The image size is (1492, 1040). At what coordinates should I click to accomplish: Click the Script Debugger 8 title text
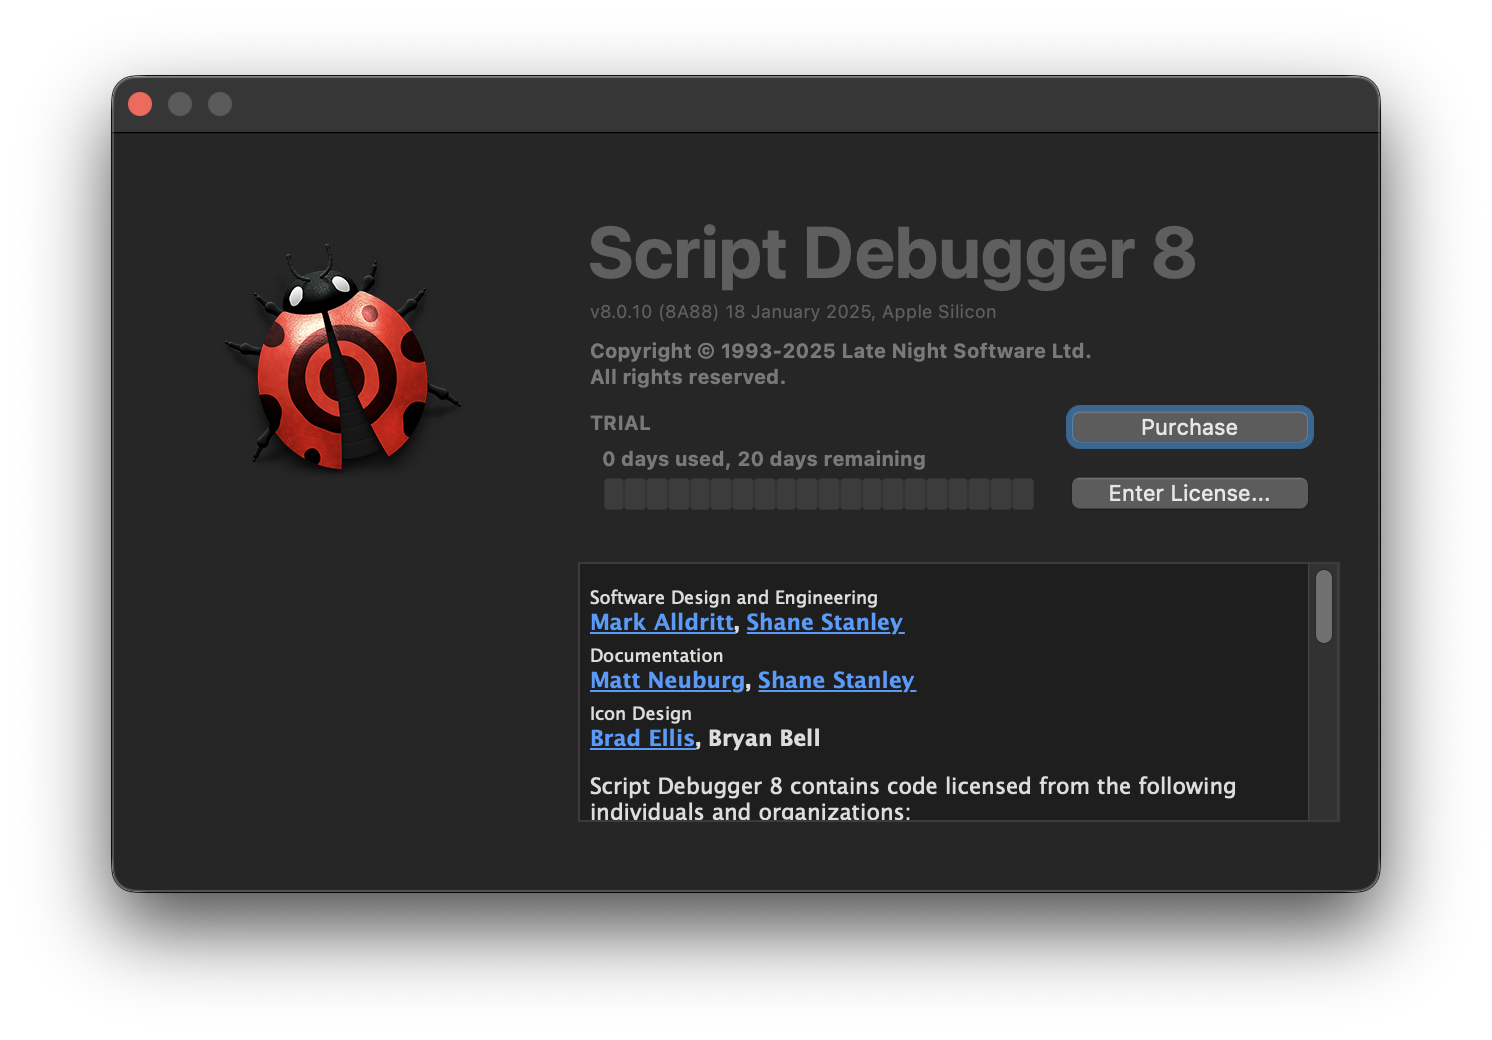coord(892,253)
